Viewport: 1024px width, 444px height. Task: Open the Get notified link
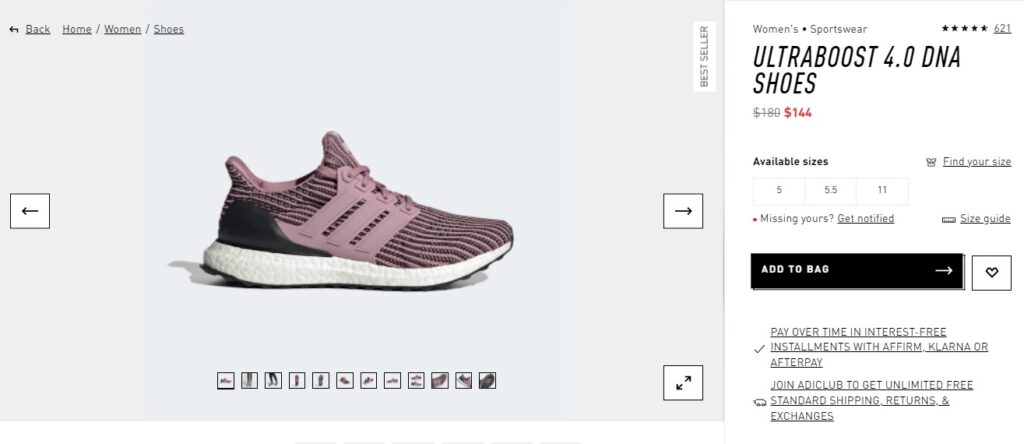[x=865, y=219]
